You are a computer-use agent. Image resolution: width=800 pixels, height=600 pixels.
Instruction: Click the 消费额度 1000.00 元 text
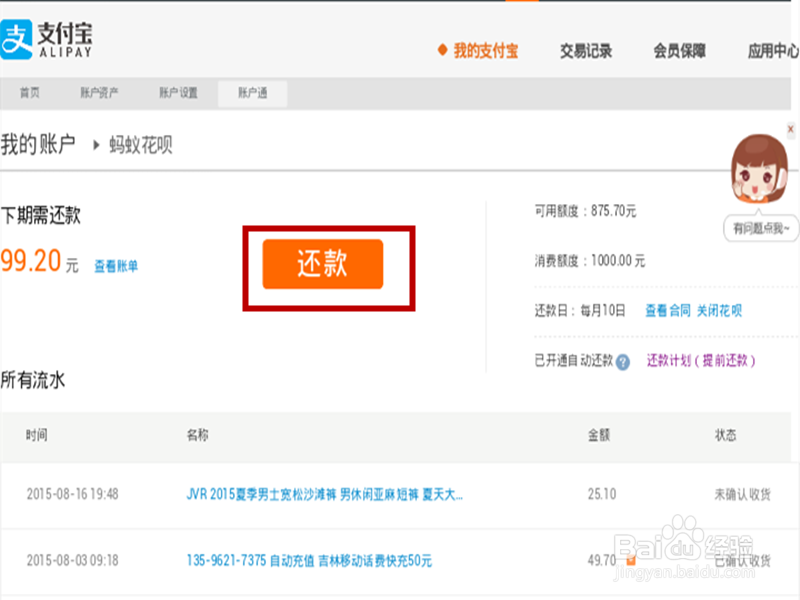coord(590,261)
